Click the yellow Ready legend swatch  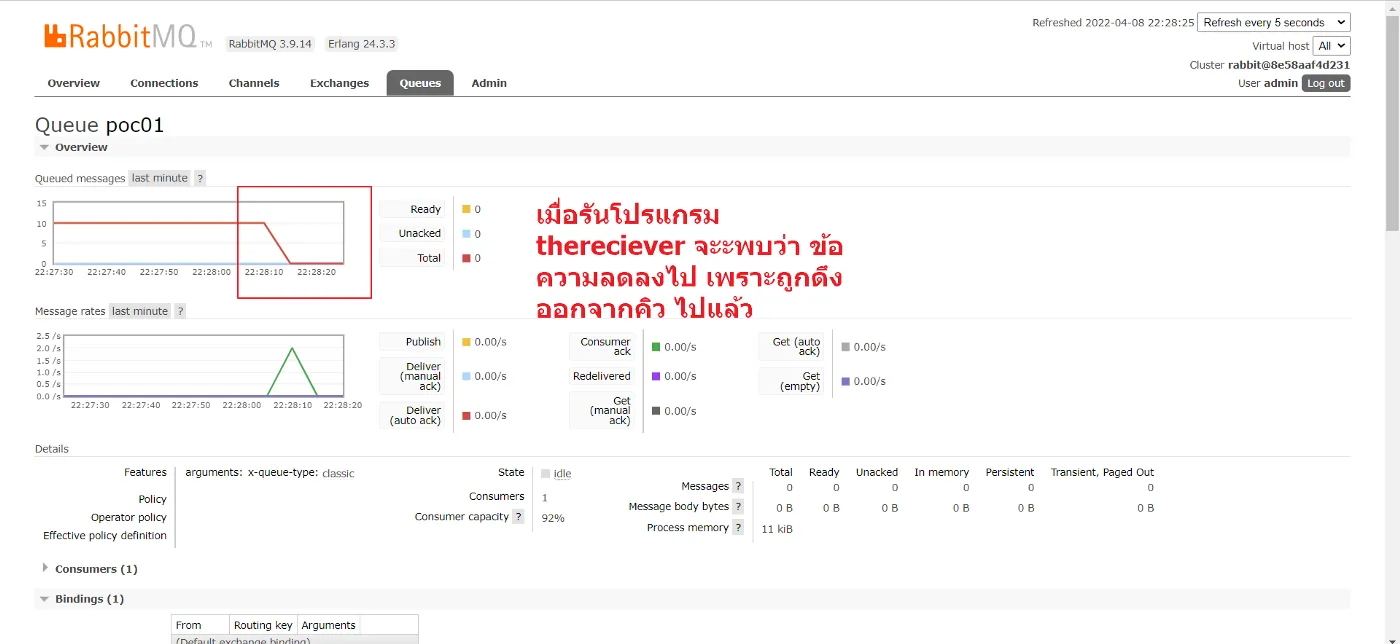coord(466,209)
